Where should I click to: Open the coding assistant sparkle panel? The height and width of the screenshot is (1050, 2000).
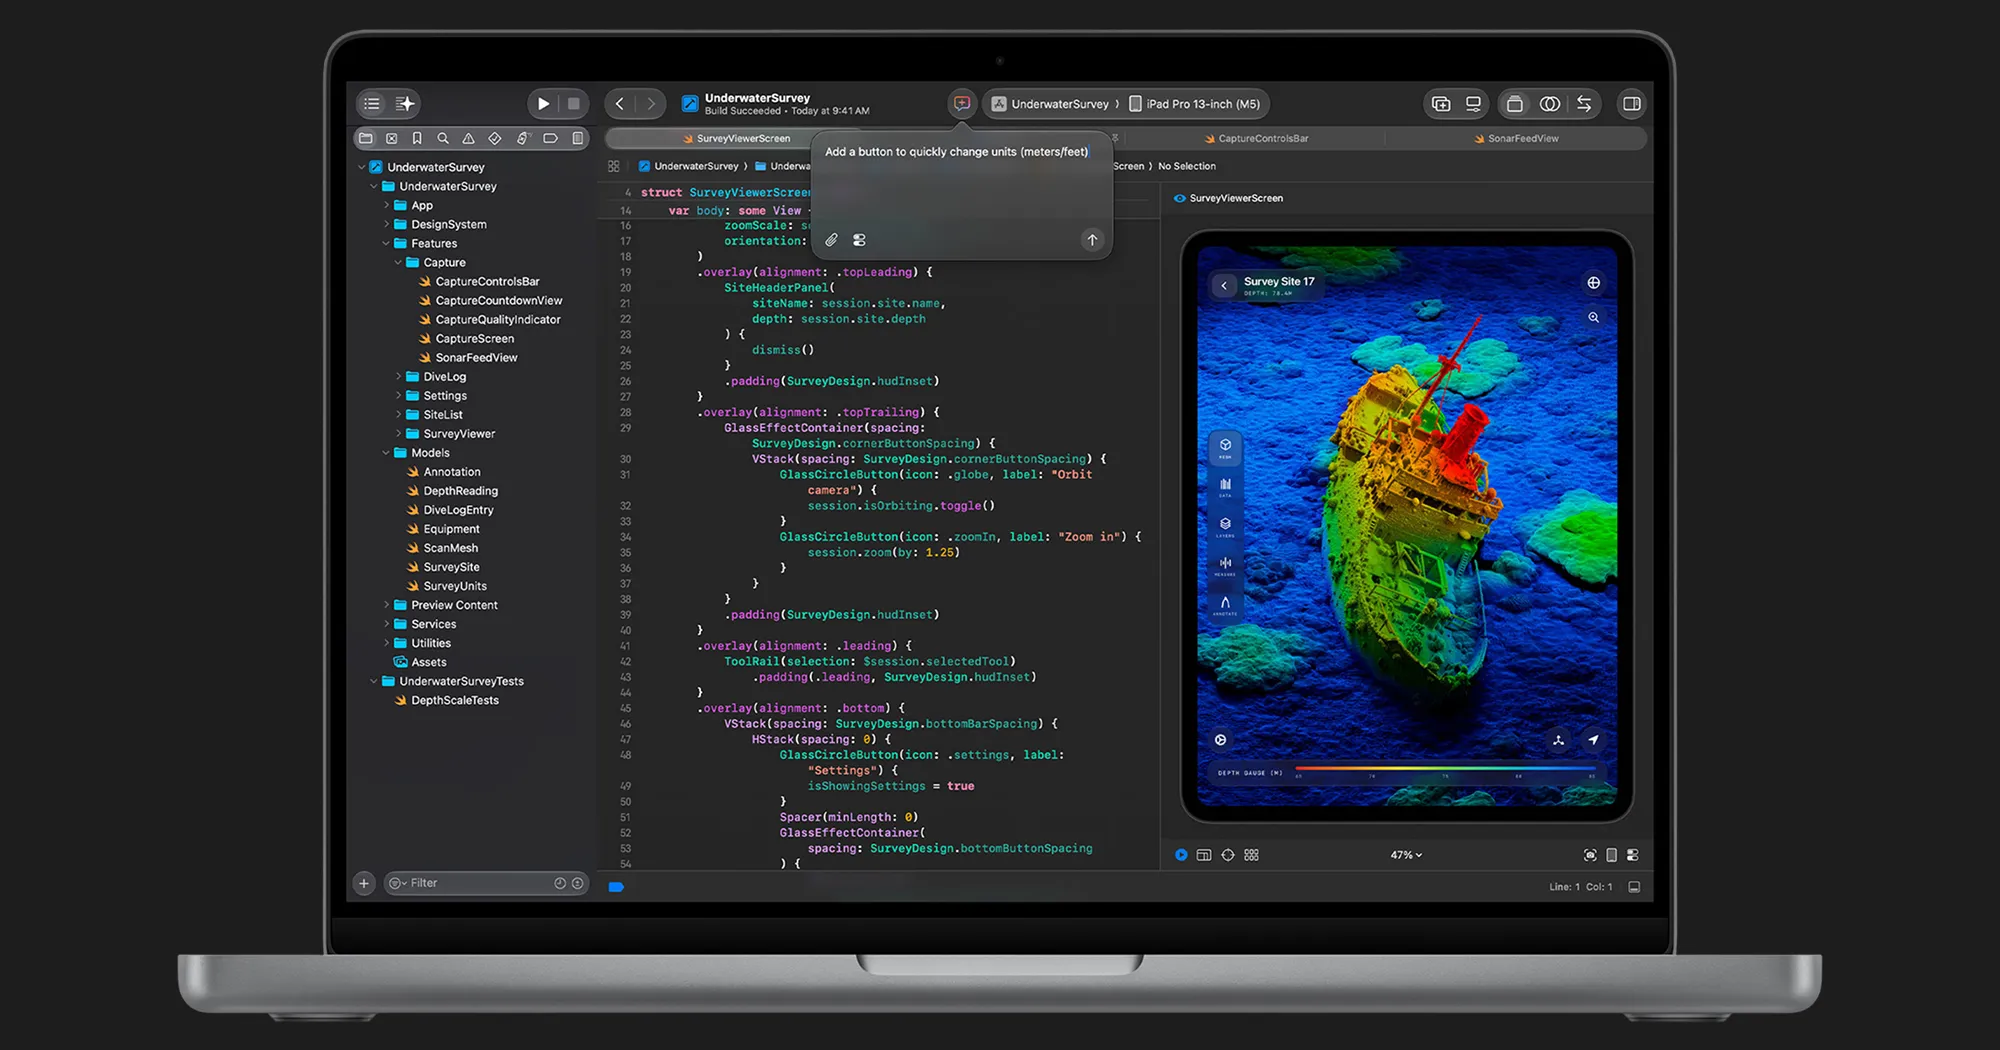(405, 104)
